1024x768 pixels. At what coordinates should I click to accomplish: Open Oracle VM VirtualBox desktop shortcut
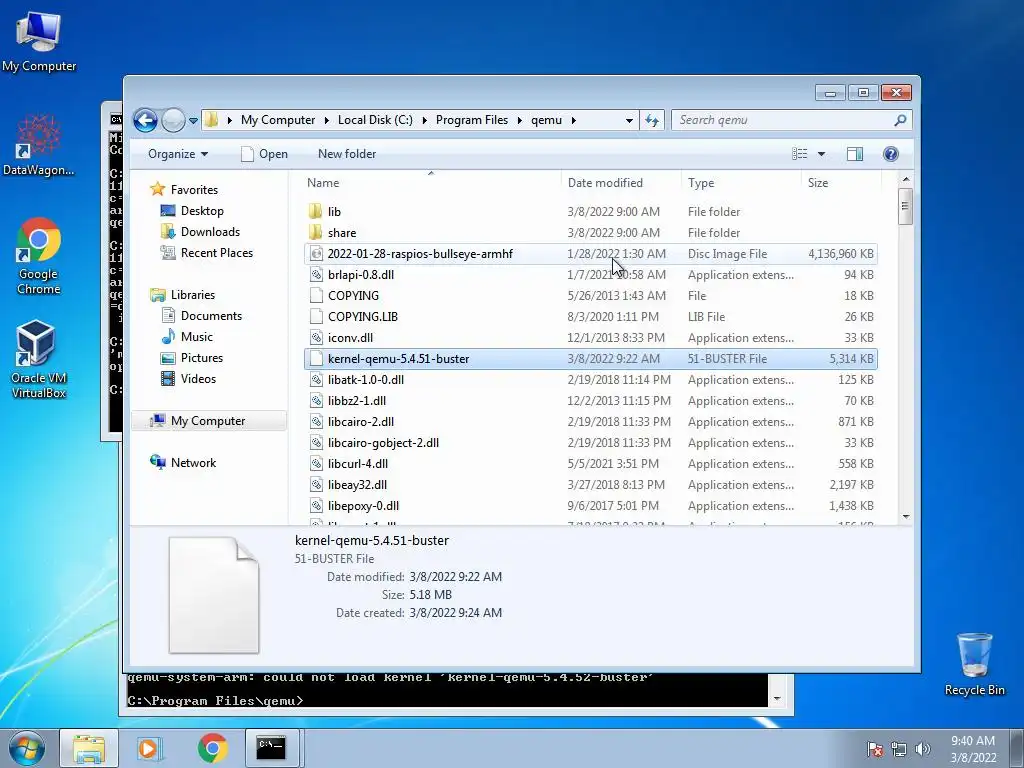[x=39, y=359]
